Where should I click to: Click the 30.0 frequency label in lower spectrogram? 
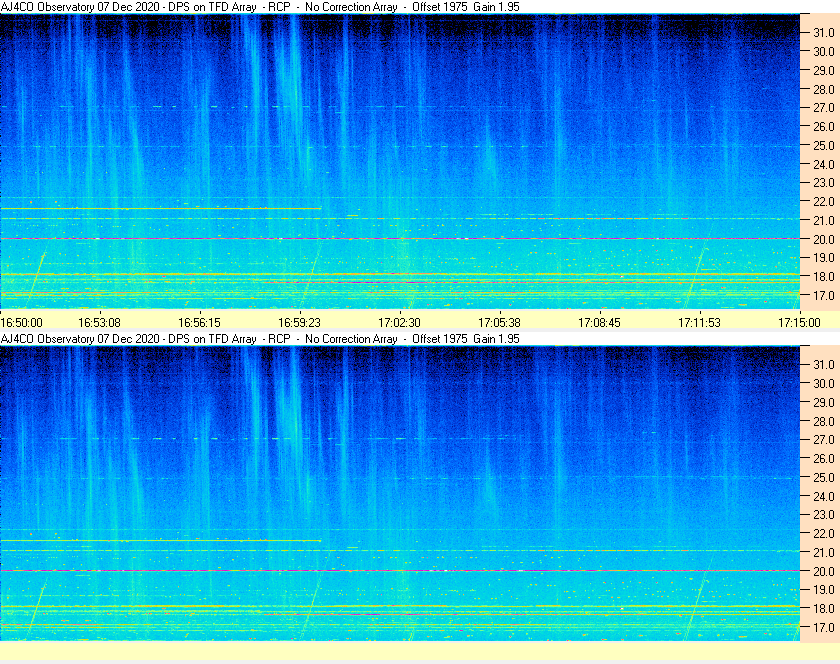click(824, 384)
